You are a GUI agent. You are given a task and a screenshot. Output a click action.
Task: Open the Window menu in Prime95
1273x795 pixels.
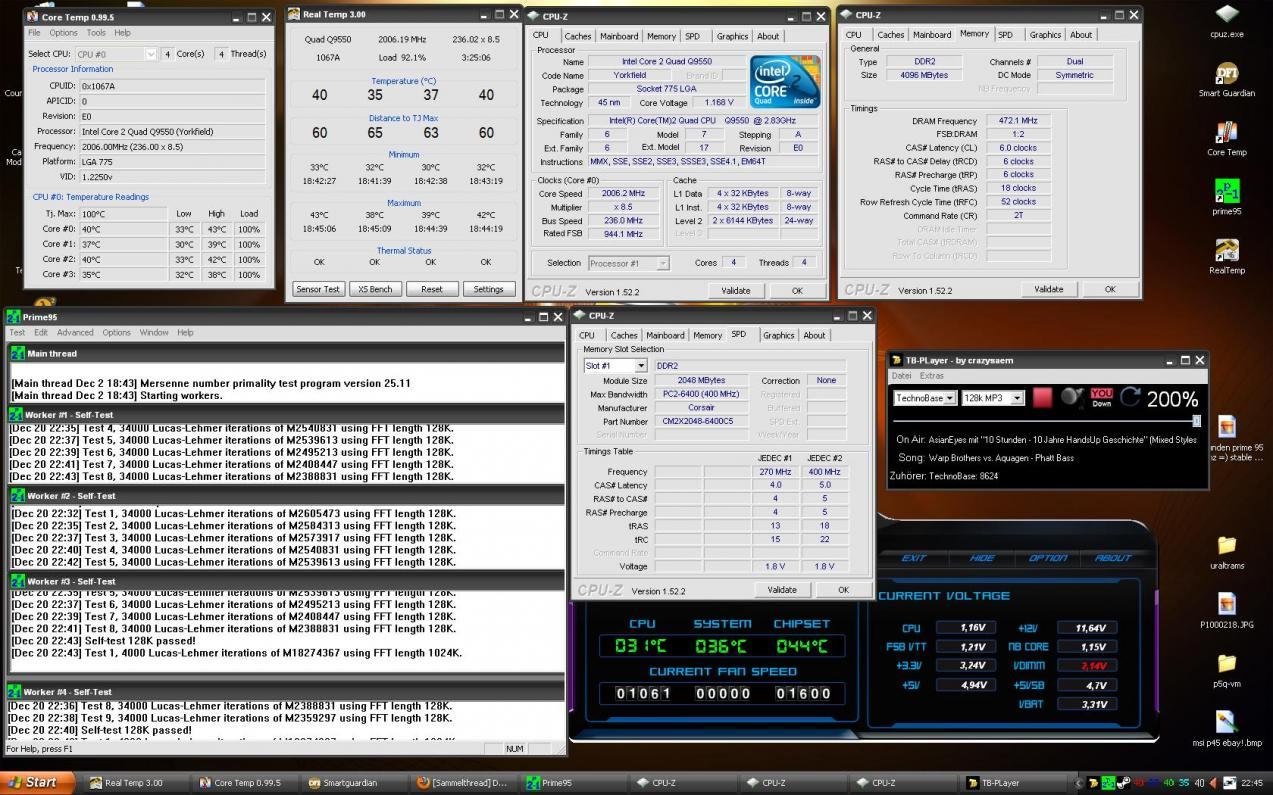pyautogui.click(x=154, y=332)
